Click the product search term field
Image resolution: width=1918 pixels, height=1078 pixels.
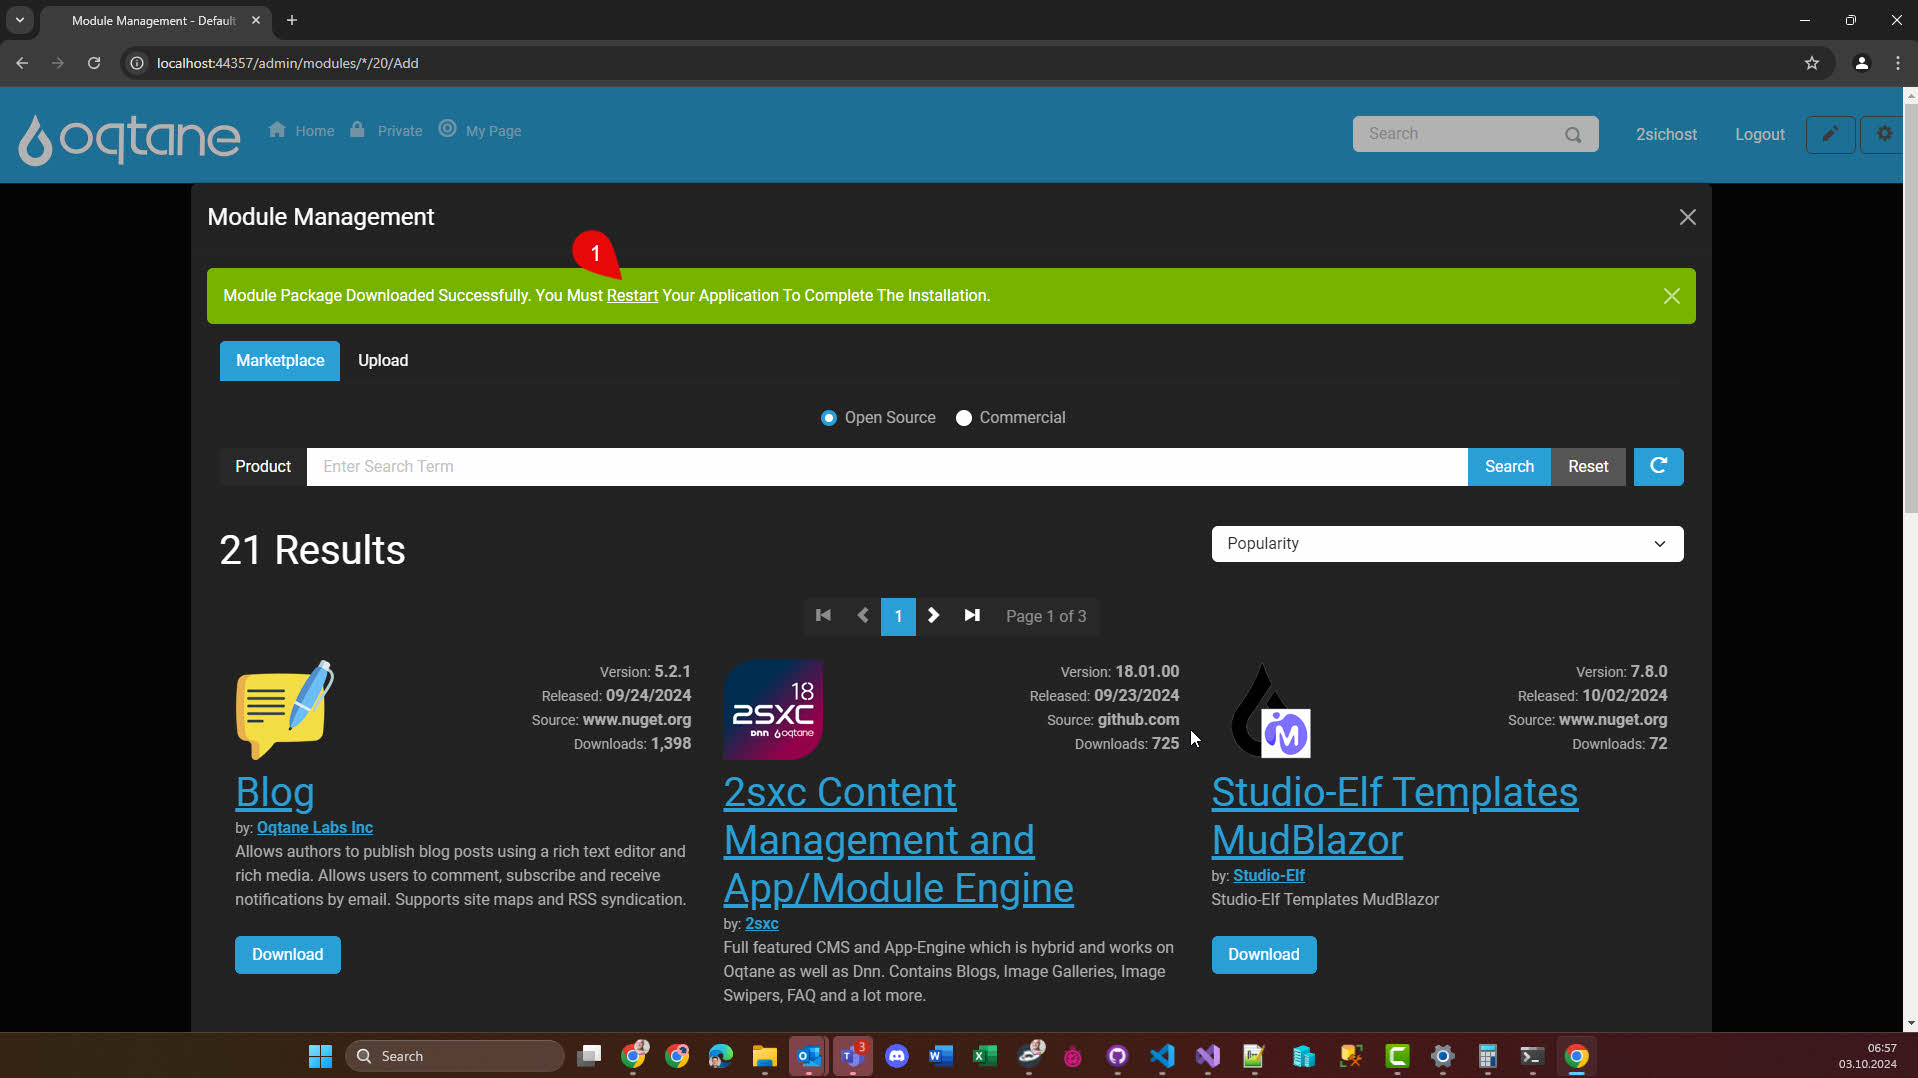(x=886, y=467)
